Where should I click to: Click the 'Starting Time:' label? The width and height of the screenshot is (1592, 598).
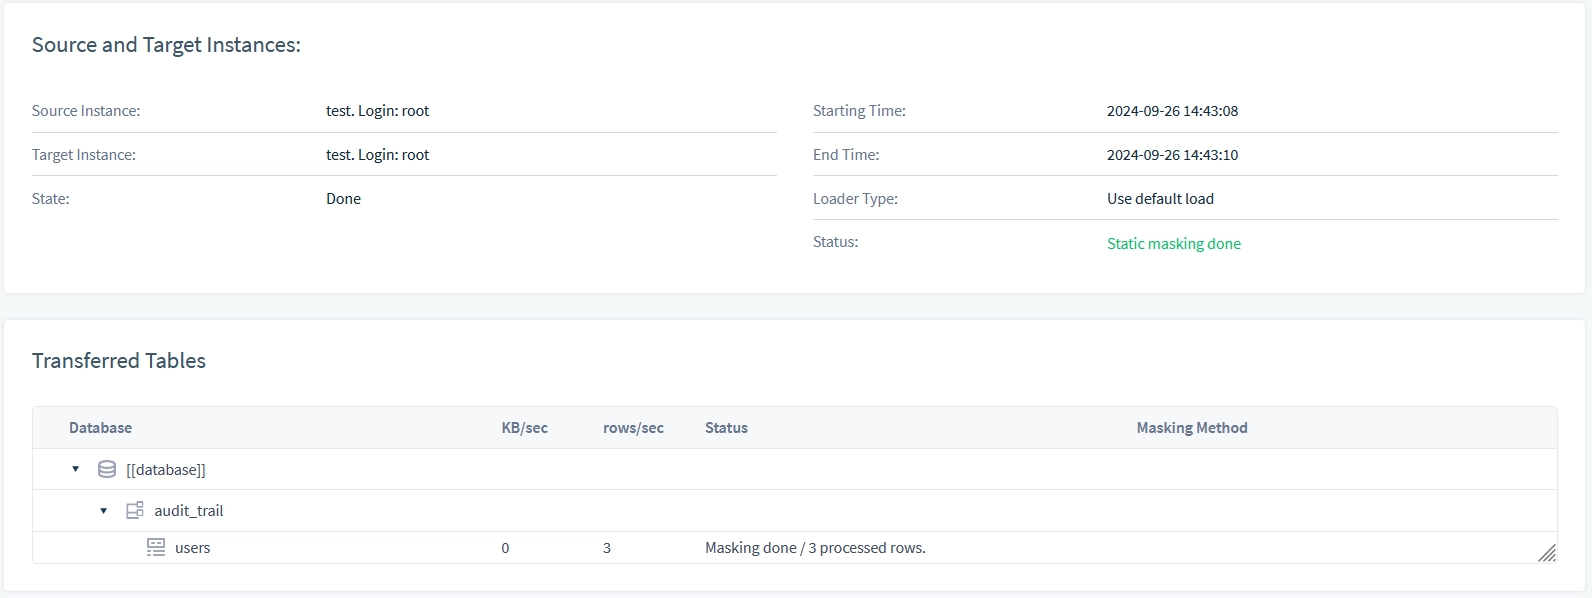point(859,111)
